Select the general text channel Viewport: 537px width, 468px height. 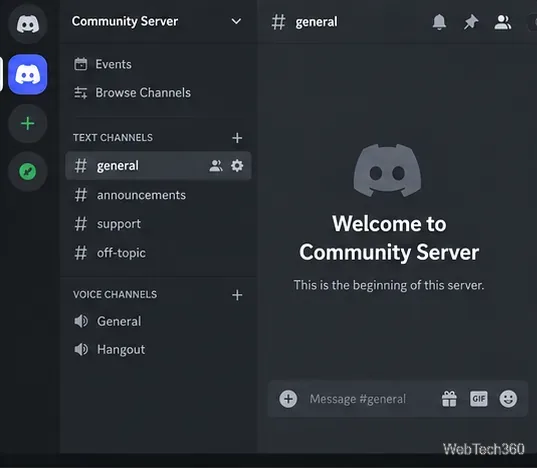(x=158, y=166)
